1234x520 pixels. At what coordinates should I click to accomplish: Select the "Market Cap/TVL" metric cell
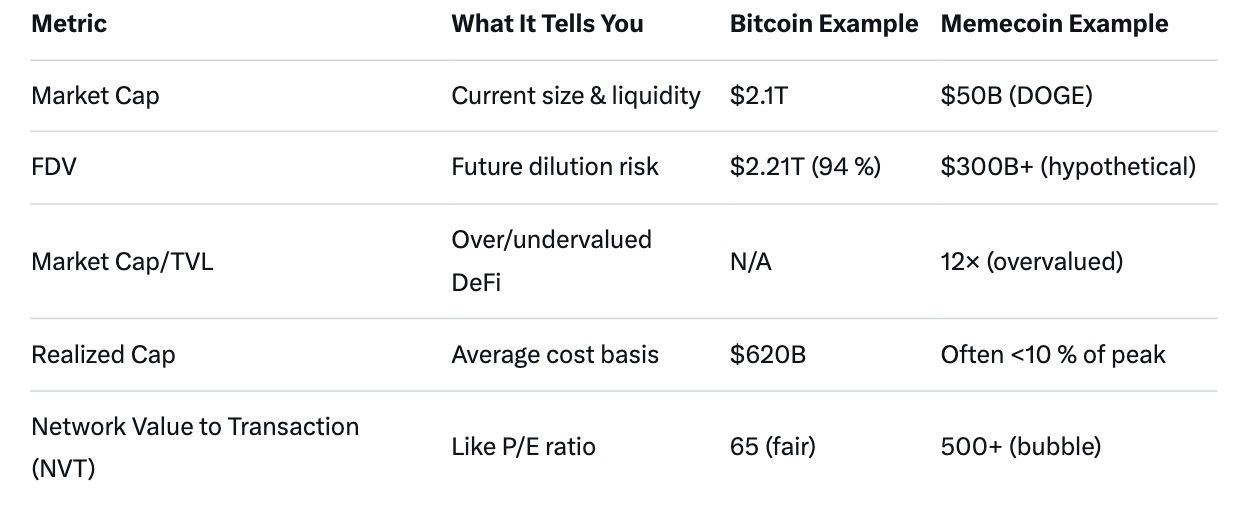(x=122, y=262)
